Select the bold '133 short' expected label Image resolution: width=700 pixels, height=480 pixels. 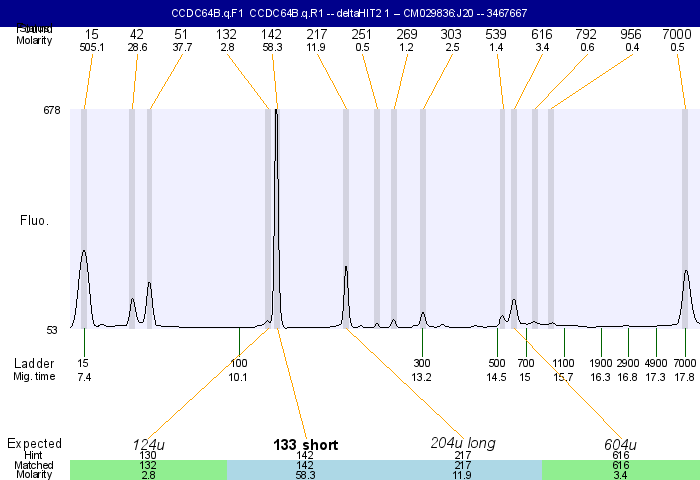(305, 445)
